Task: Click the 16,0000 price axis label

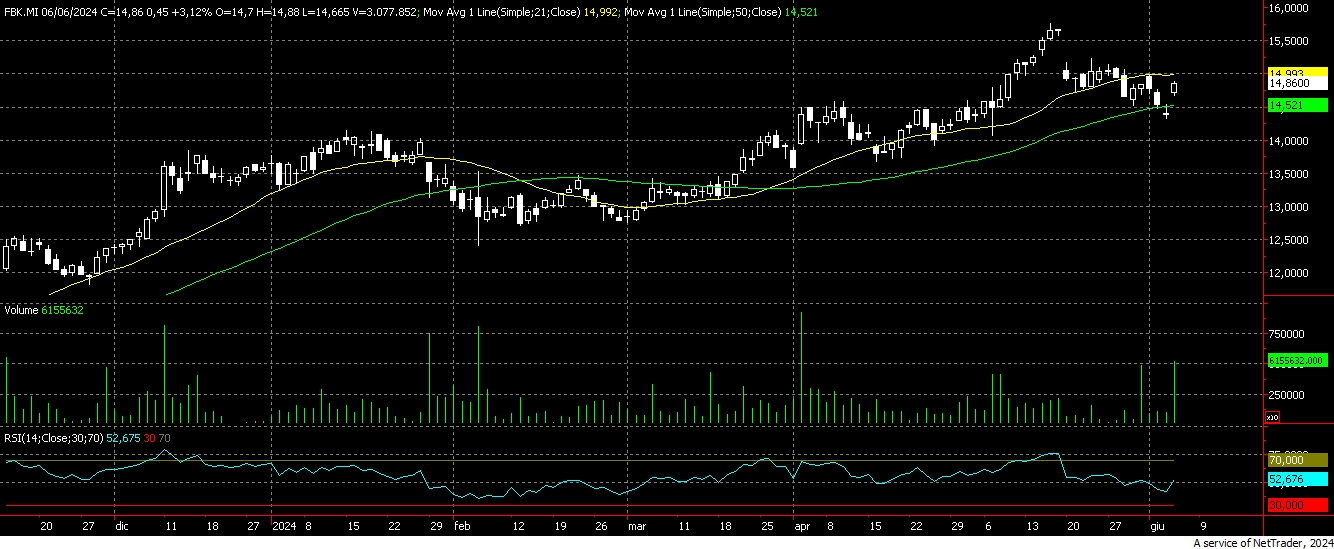Action: [x=1288, y=8]
